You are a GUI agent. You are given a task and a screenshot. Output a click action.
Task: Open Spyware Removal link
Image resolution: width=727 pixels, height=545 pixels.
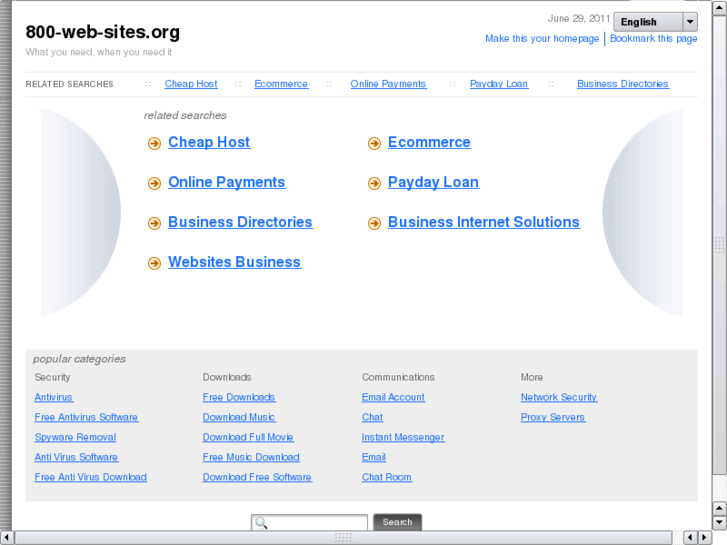tap(76, 437)
